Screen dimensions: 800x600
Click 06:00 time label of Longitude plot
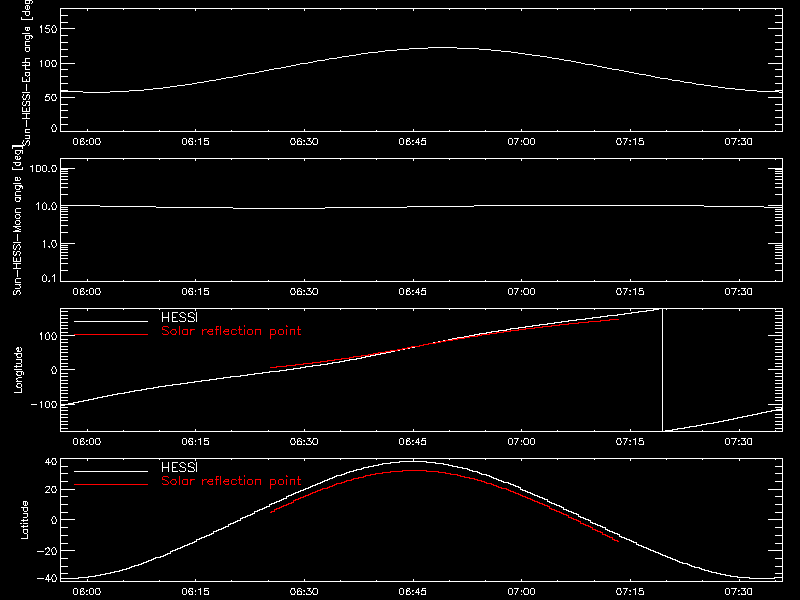click(x=87, y=442)
